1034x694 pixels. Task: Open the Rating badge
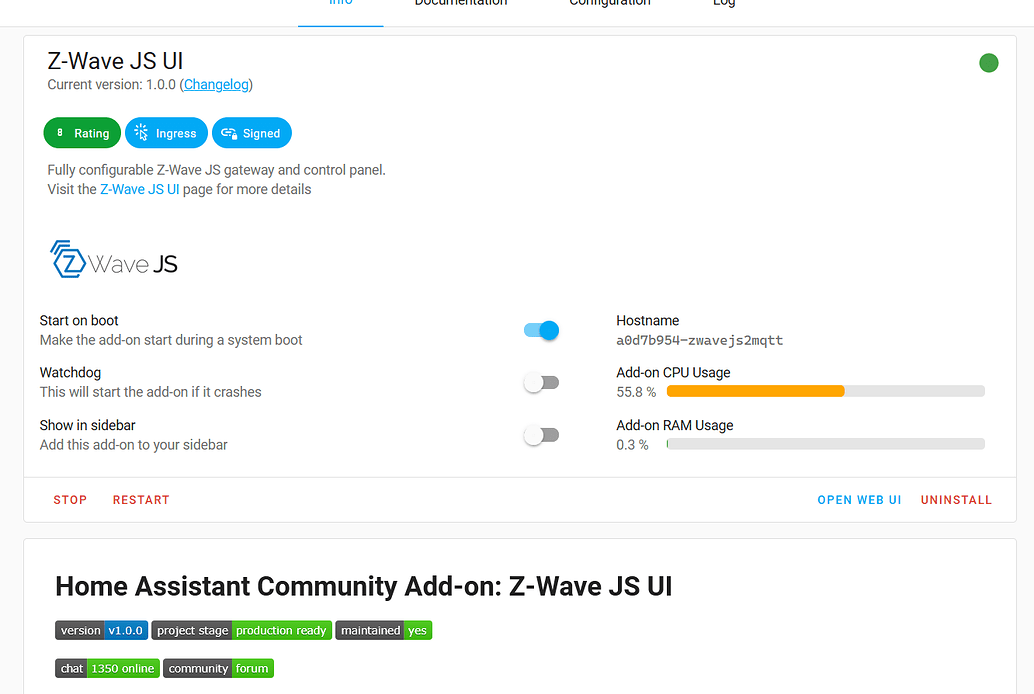click(x=82, y=133)
